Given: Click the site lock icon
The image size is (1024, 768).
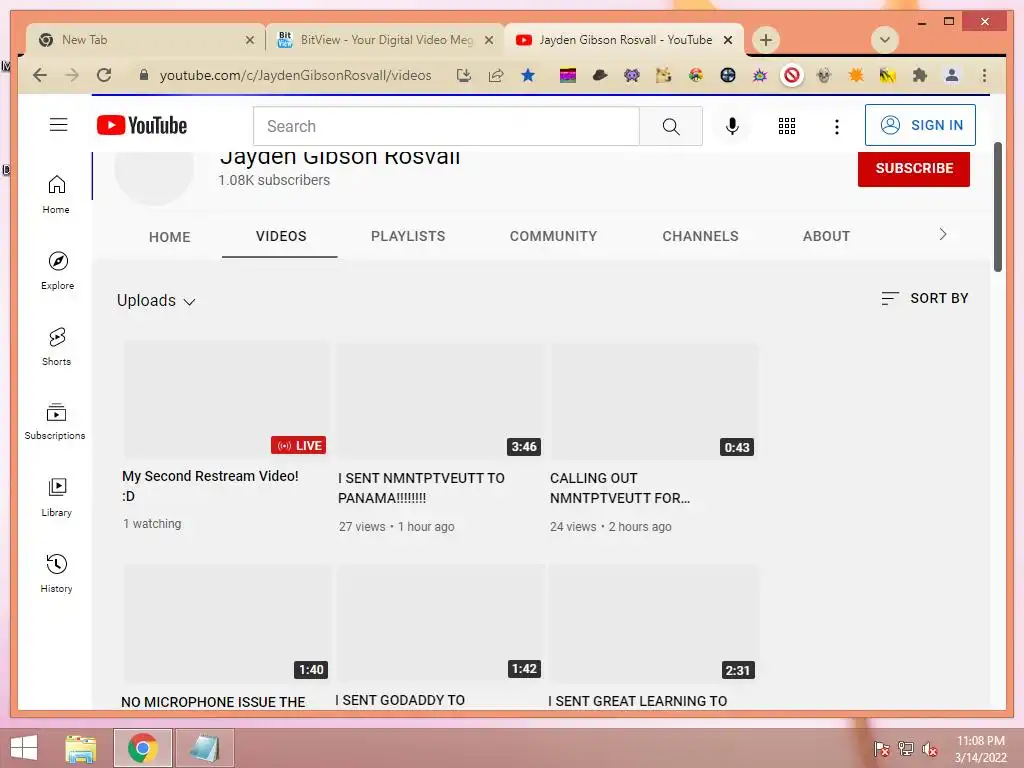Looking at the screenshot, I should tap(144, 75).
